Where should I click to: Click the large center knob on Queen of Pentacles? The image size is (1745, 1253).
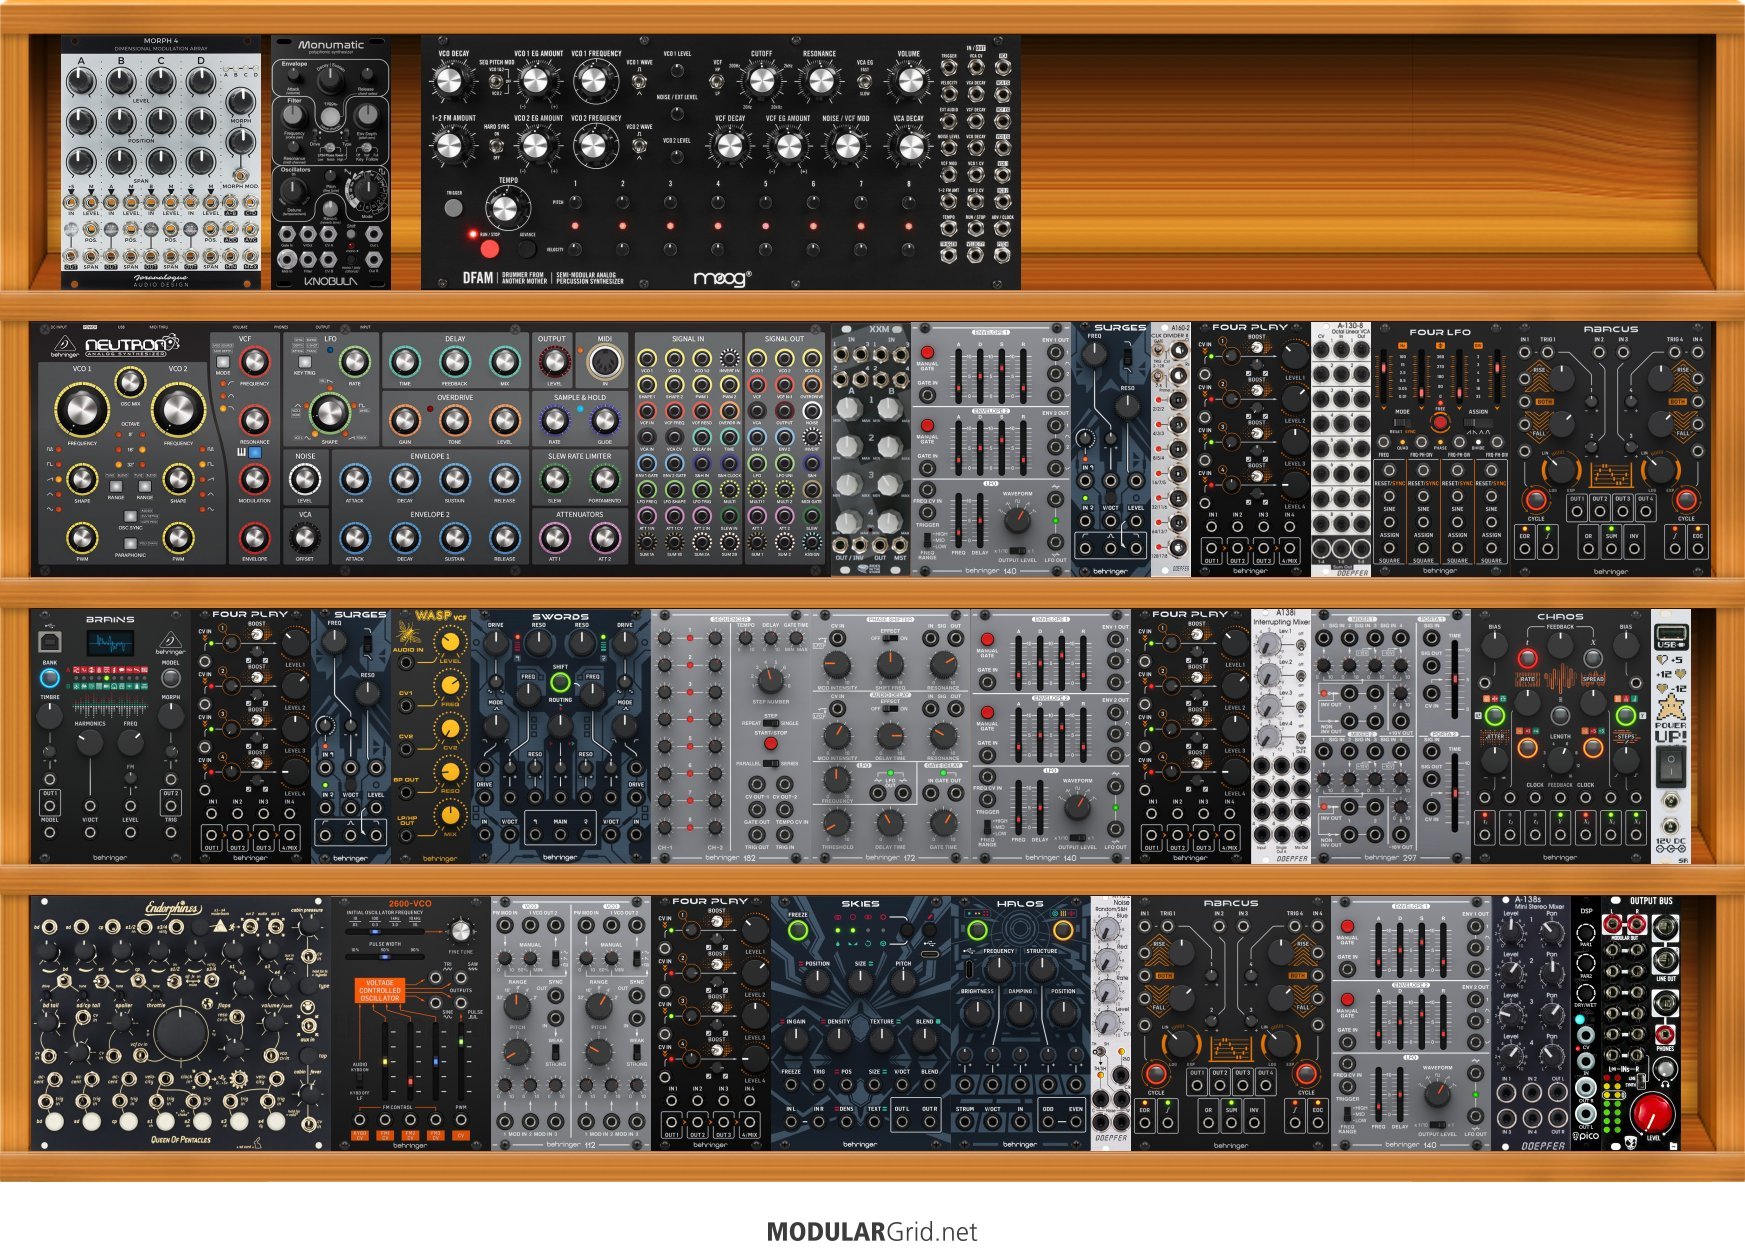(x=181, y=1035)
